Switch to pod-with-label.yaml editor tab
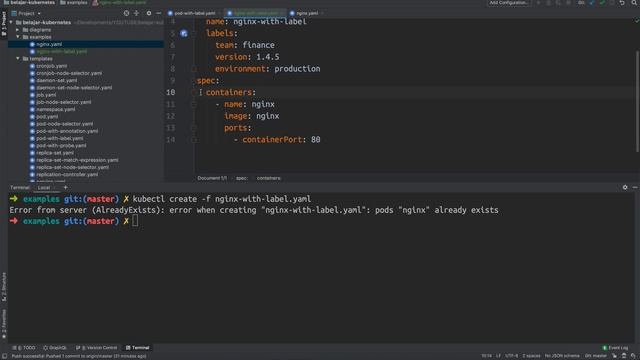Image resolution: width=640 pixels, height=360 pixels. (x=194, y=13)
